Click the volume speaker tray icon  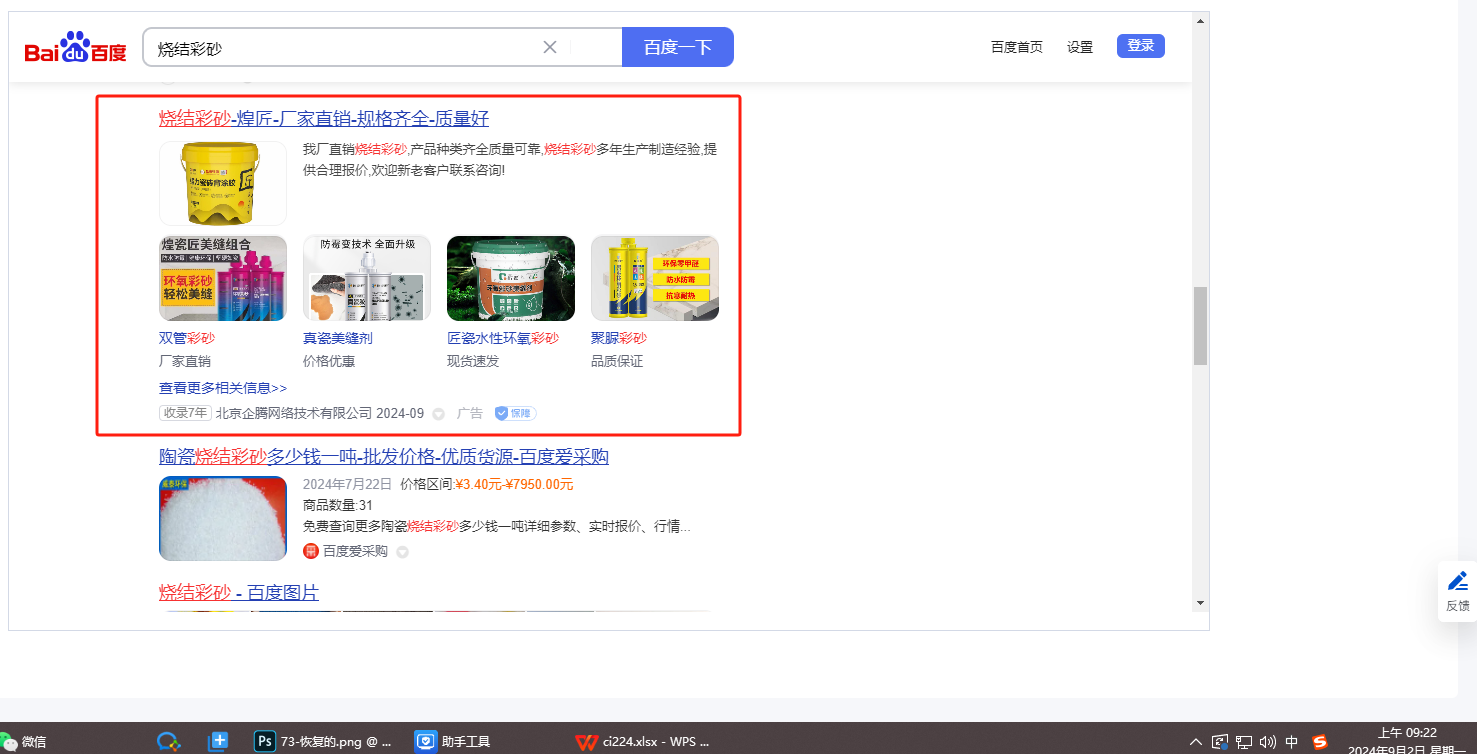pyautogui.click(x=1268, y=742)
